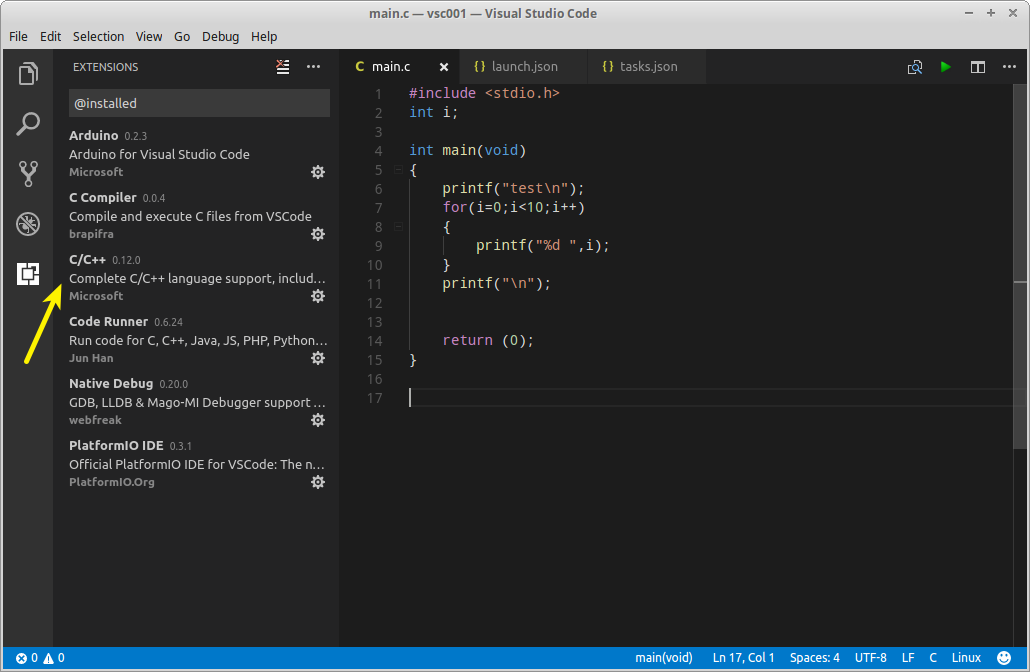This screenshot has height=672, width=1030.
Task: Click the errors count in status bar
Action: (x=27, y=658)
